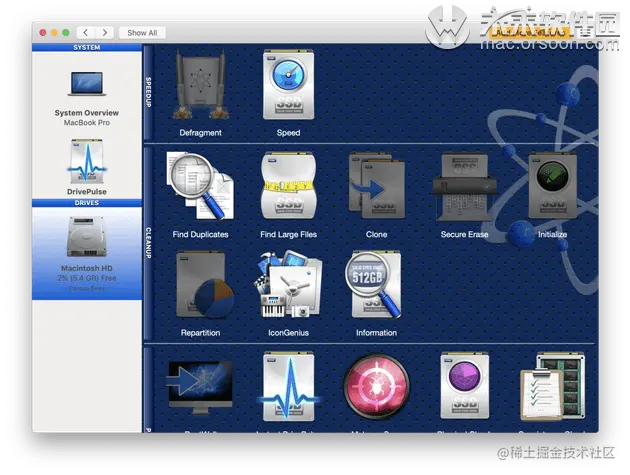
Task: Select System Overview MacBook Pro in sidebar
Action: (x=87, y=98)
